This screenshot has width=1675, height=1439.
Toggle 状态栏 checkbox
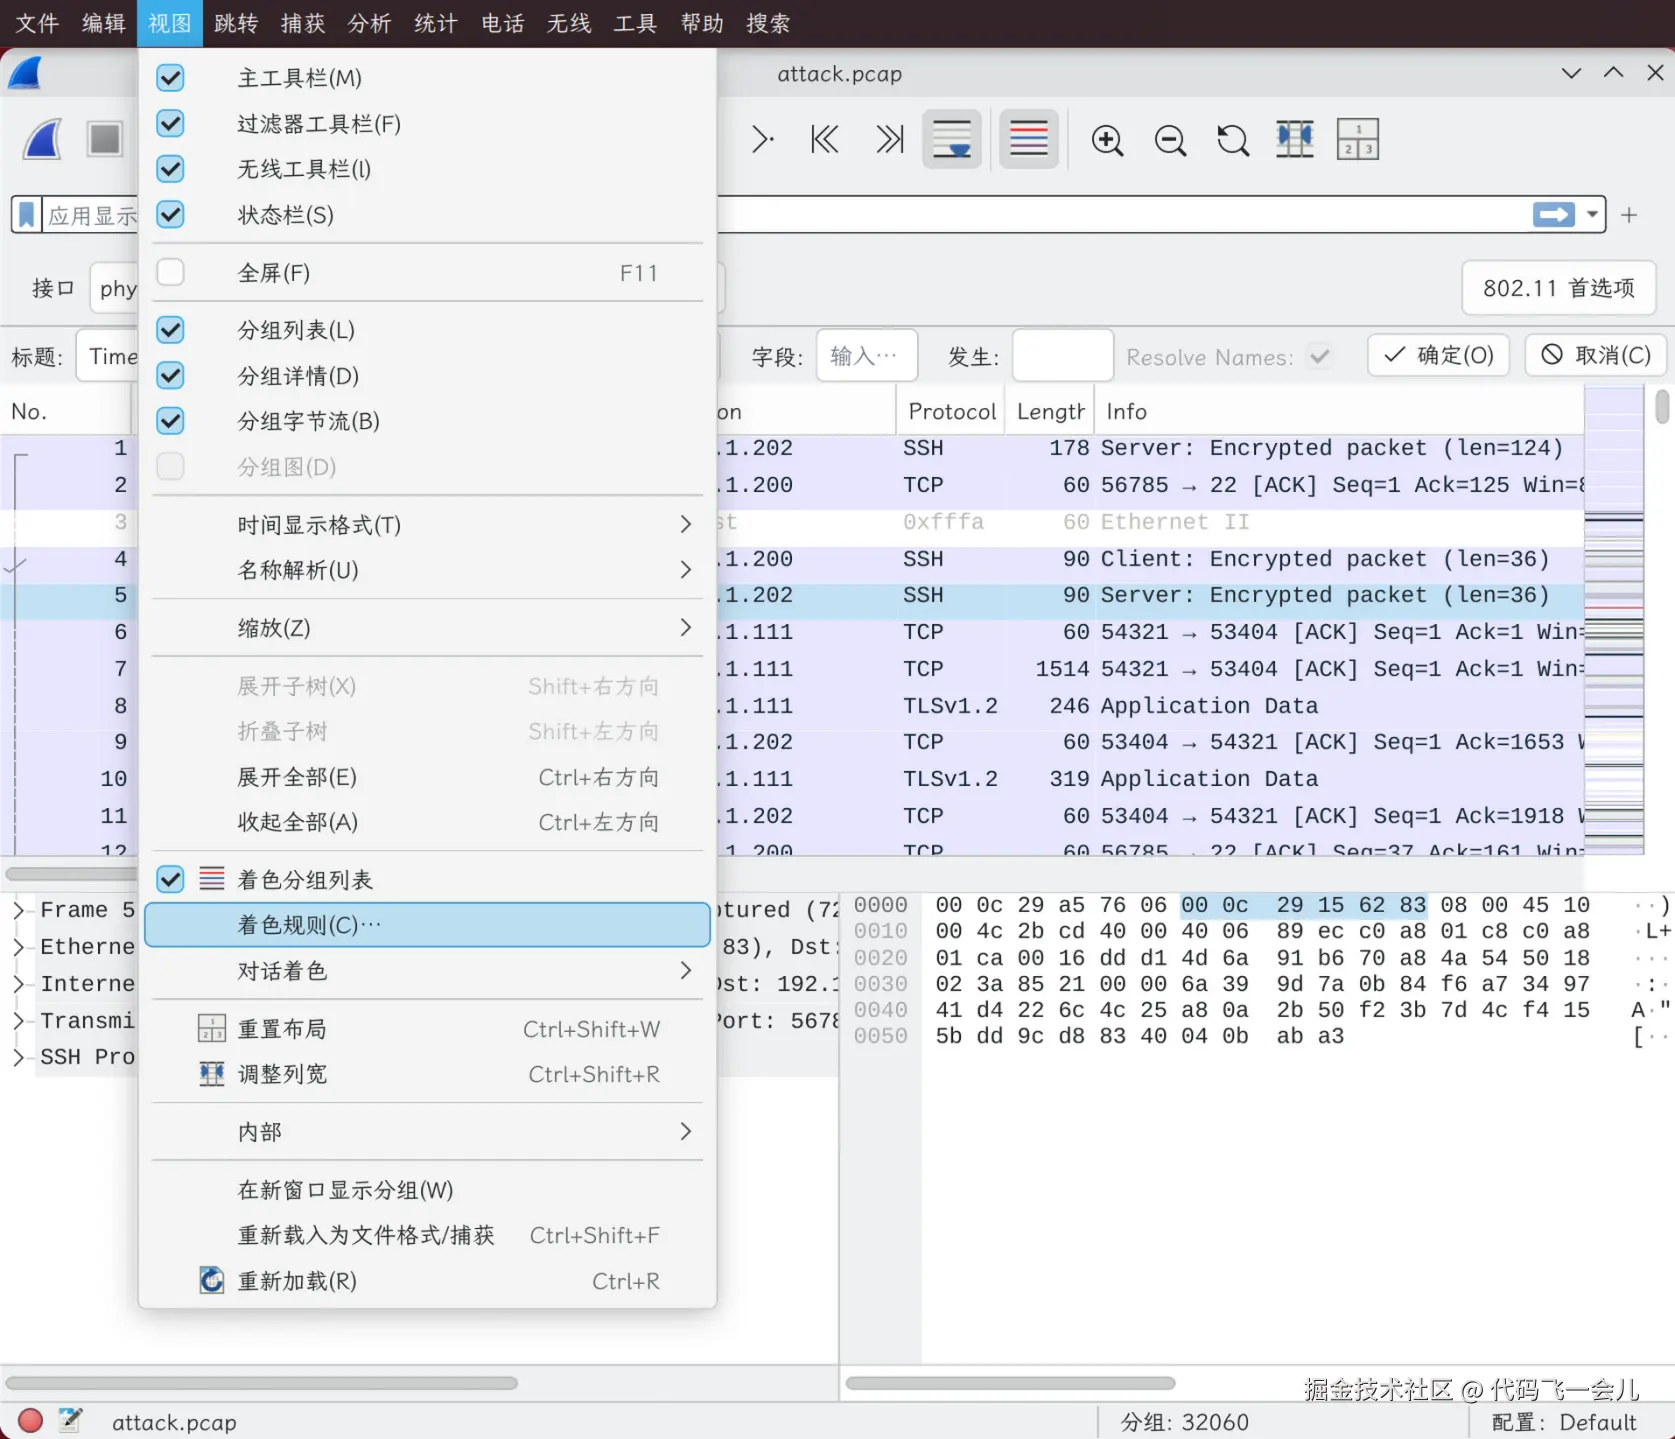click(171, 214)
